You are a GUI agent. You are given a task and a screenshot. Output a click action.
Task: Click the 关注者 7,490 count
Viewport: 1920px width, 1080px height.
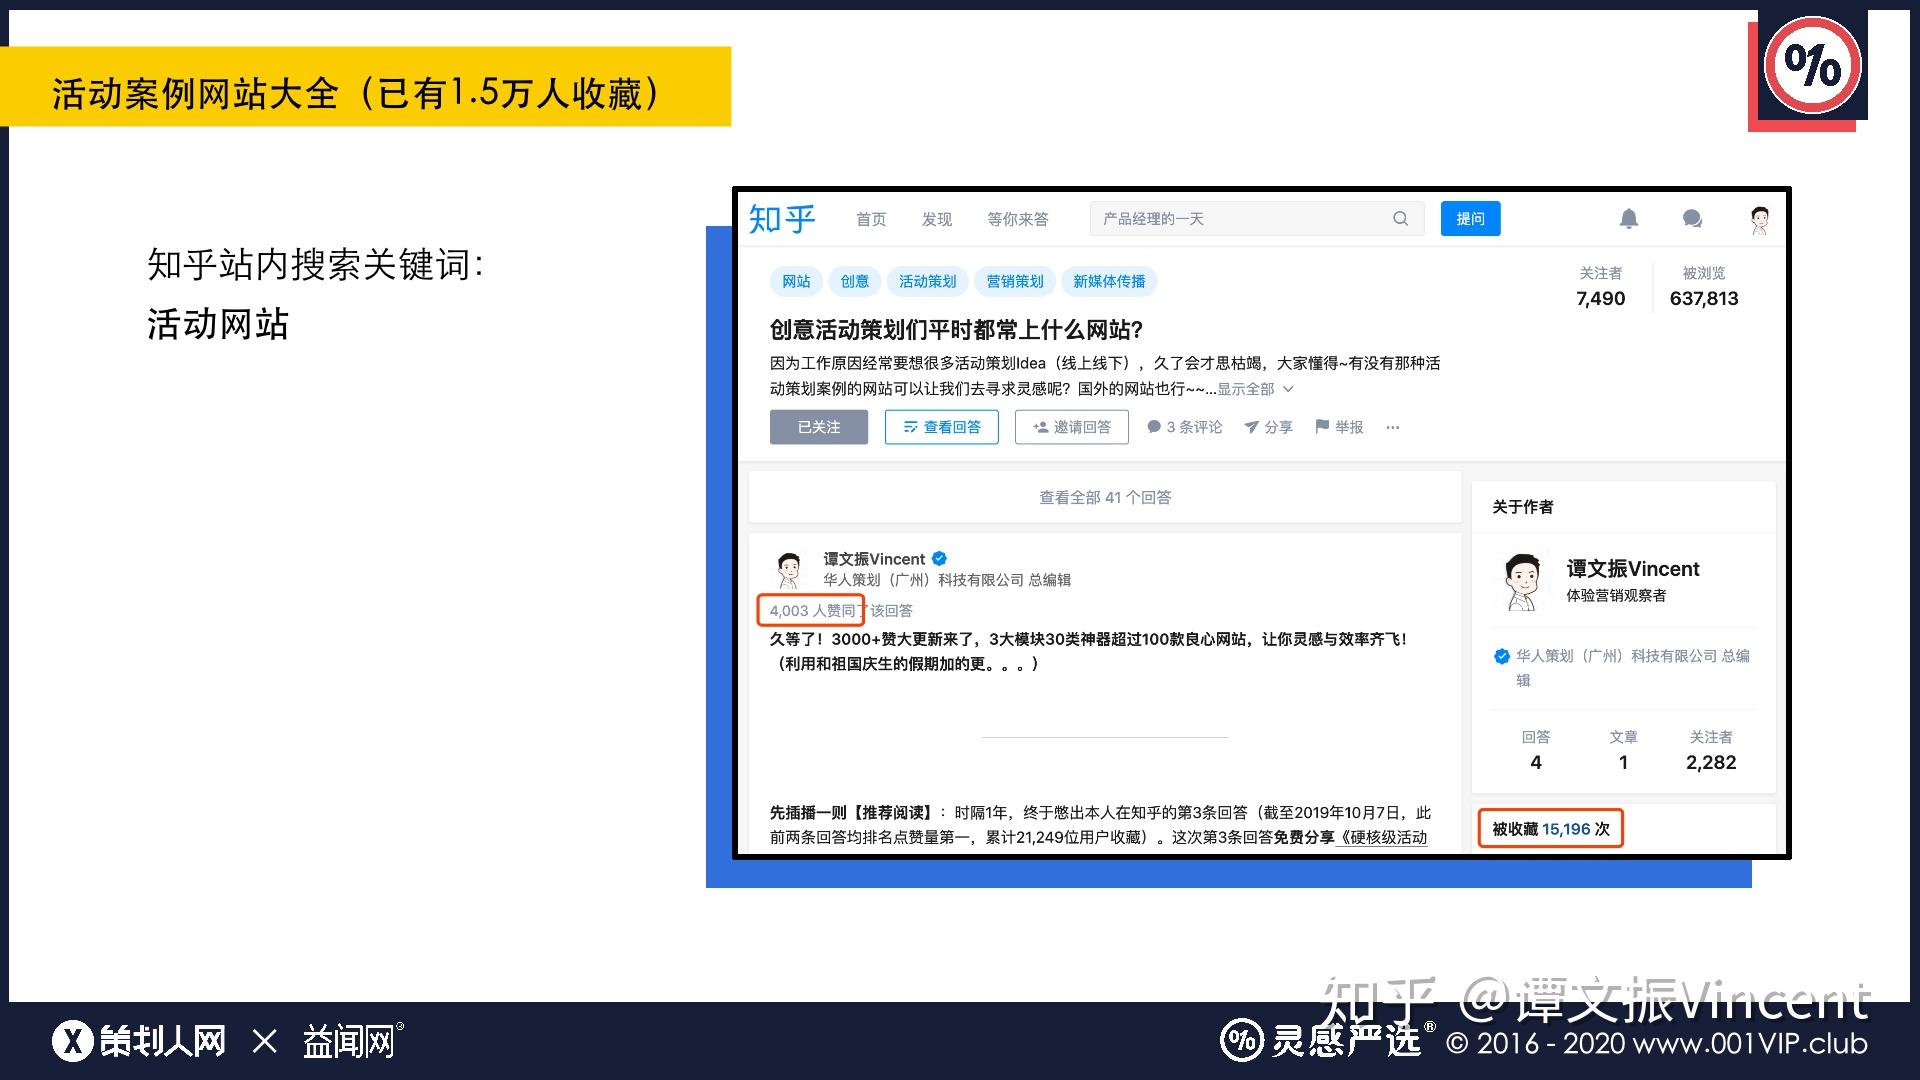tap(1600, 287)
